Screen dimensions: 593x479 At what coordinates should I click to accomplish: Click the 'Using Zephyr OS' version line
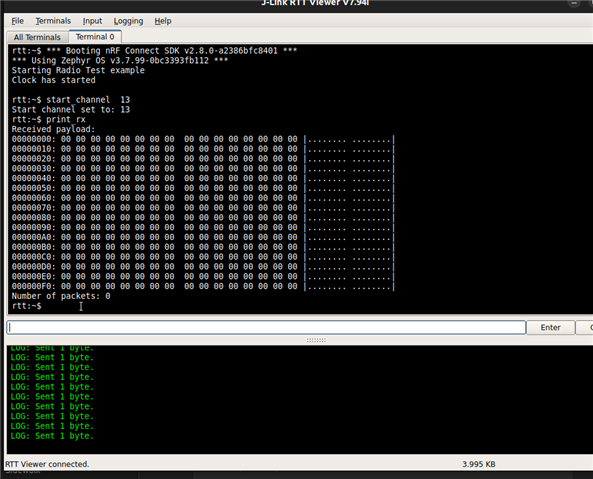(120, 60)
